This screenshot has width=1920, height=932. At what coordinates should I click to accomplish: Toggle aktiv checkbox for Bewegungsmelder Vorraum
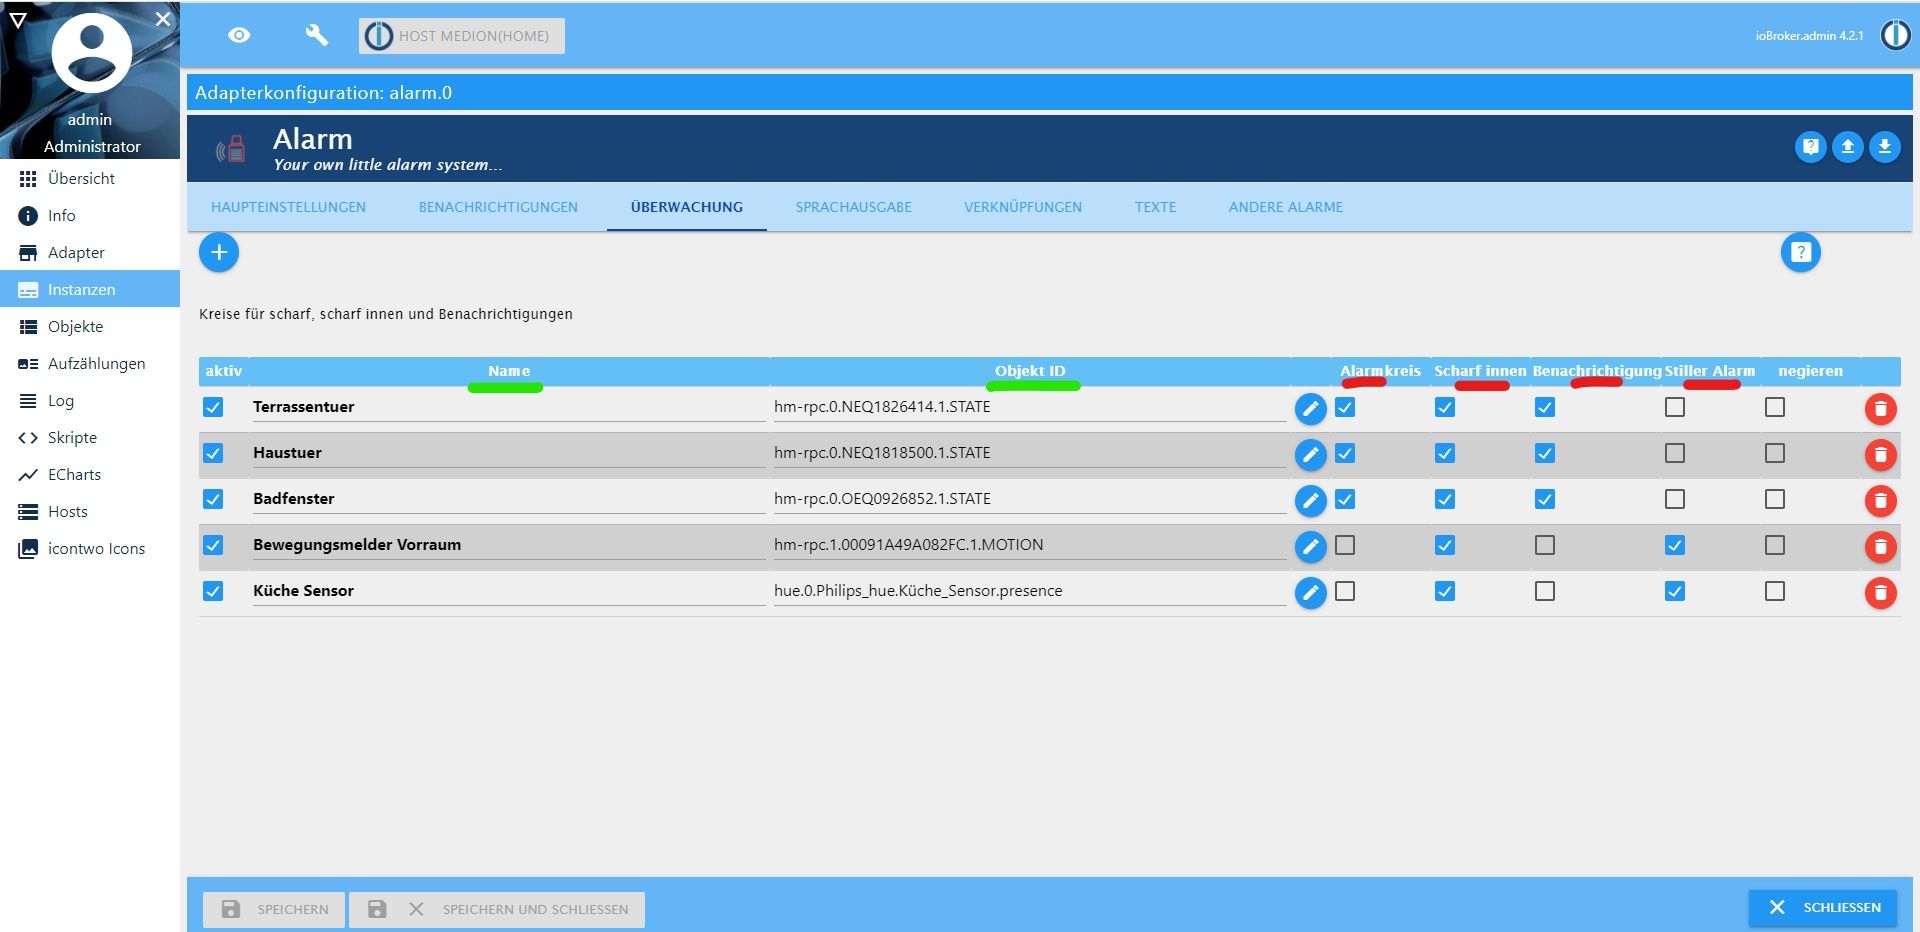pos(213,545)
